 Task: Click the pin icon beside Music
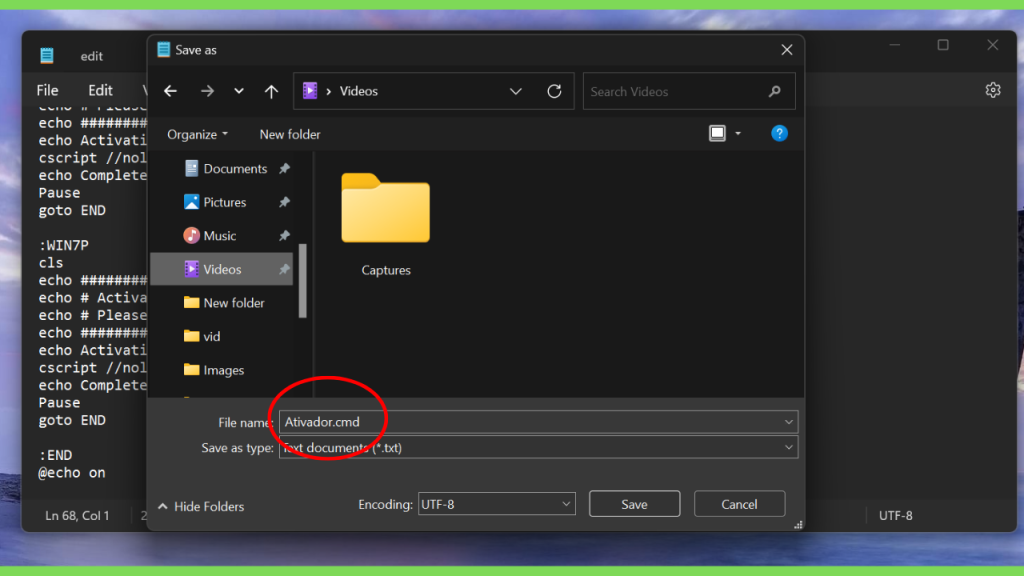click(284, 236)
